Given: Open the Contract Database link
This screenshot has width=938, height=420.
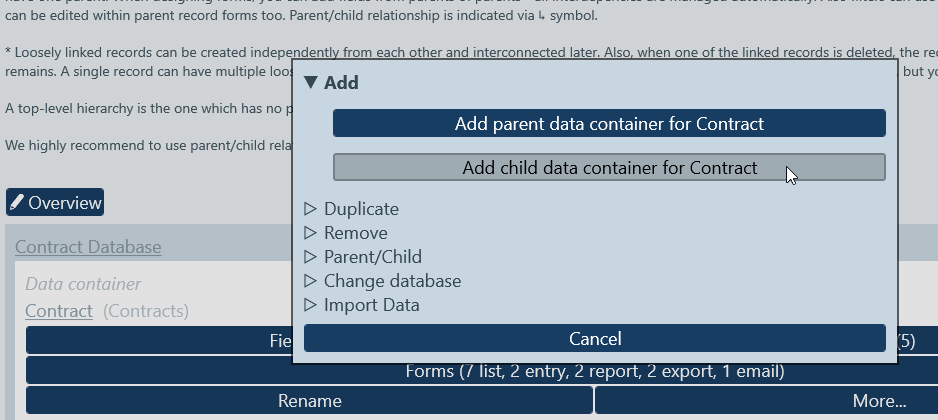Looking at the screenshot, I should tap(88, 247).
